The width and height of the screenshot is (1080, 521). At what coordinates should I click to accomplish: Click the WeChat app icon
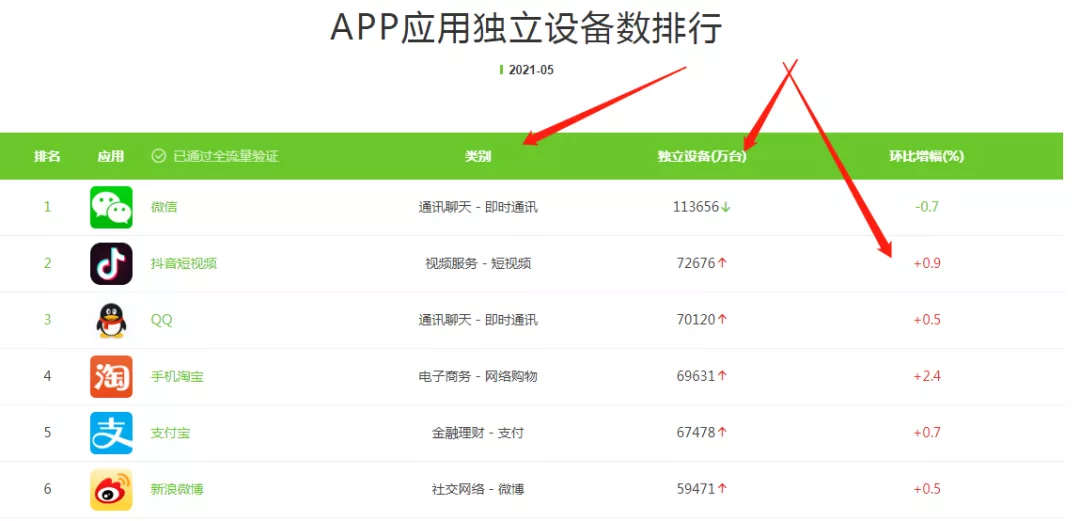coord(111,207)
